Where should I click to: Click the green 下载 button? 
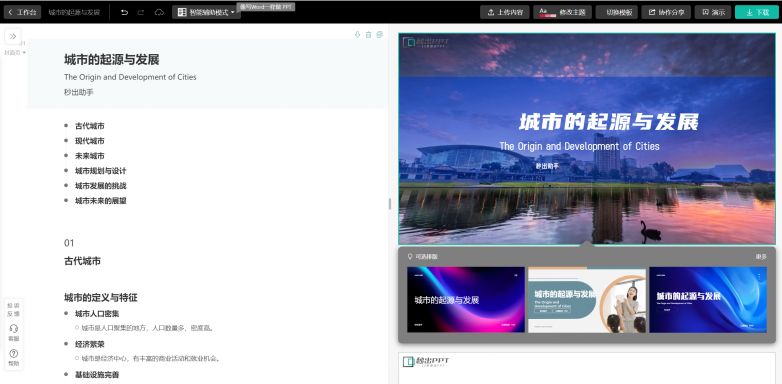(757, 12)
